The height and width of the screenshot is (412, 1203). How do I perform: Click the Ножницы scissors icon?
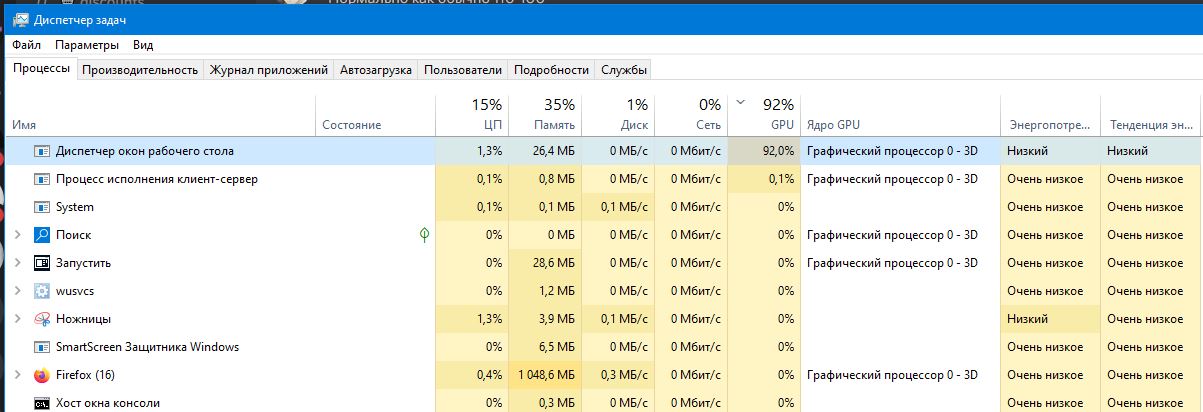pyautogui.click(x=41, y=319)
